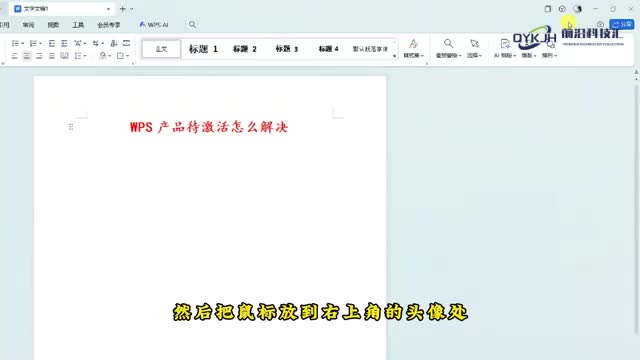This screenshot has height=360, width=640.
Task: Open the WPS AI tab
Action: 153,25
